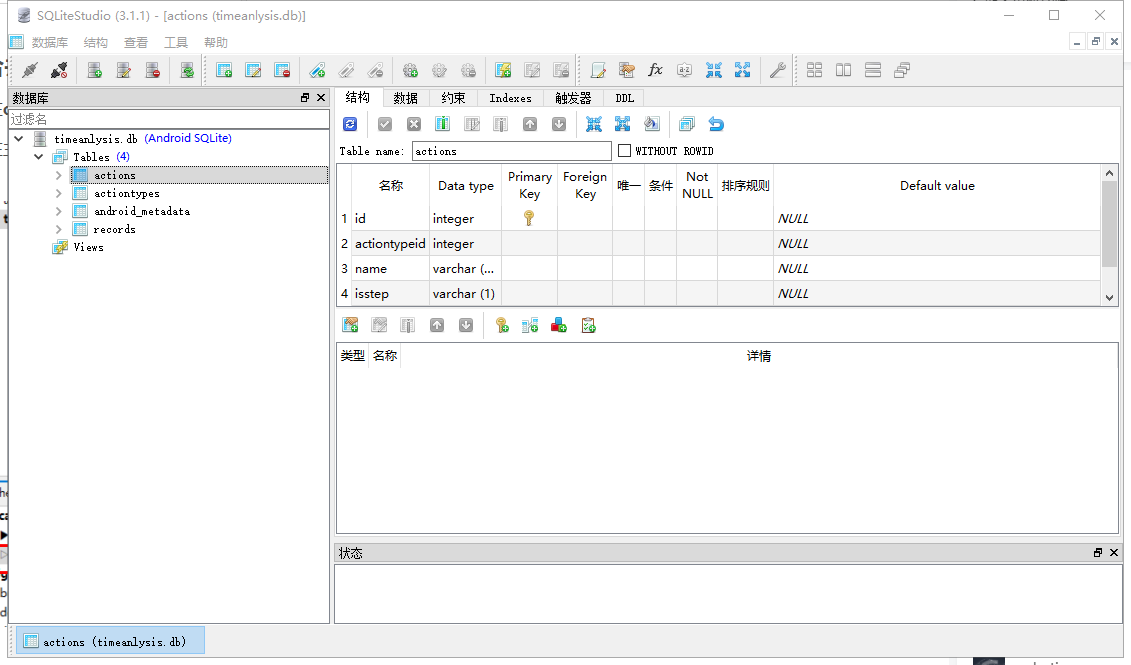Tile windows horizontally icon
The height and width of the screenshot is (665, 1131).
873,70
